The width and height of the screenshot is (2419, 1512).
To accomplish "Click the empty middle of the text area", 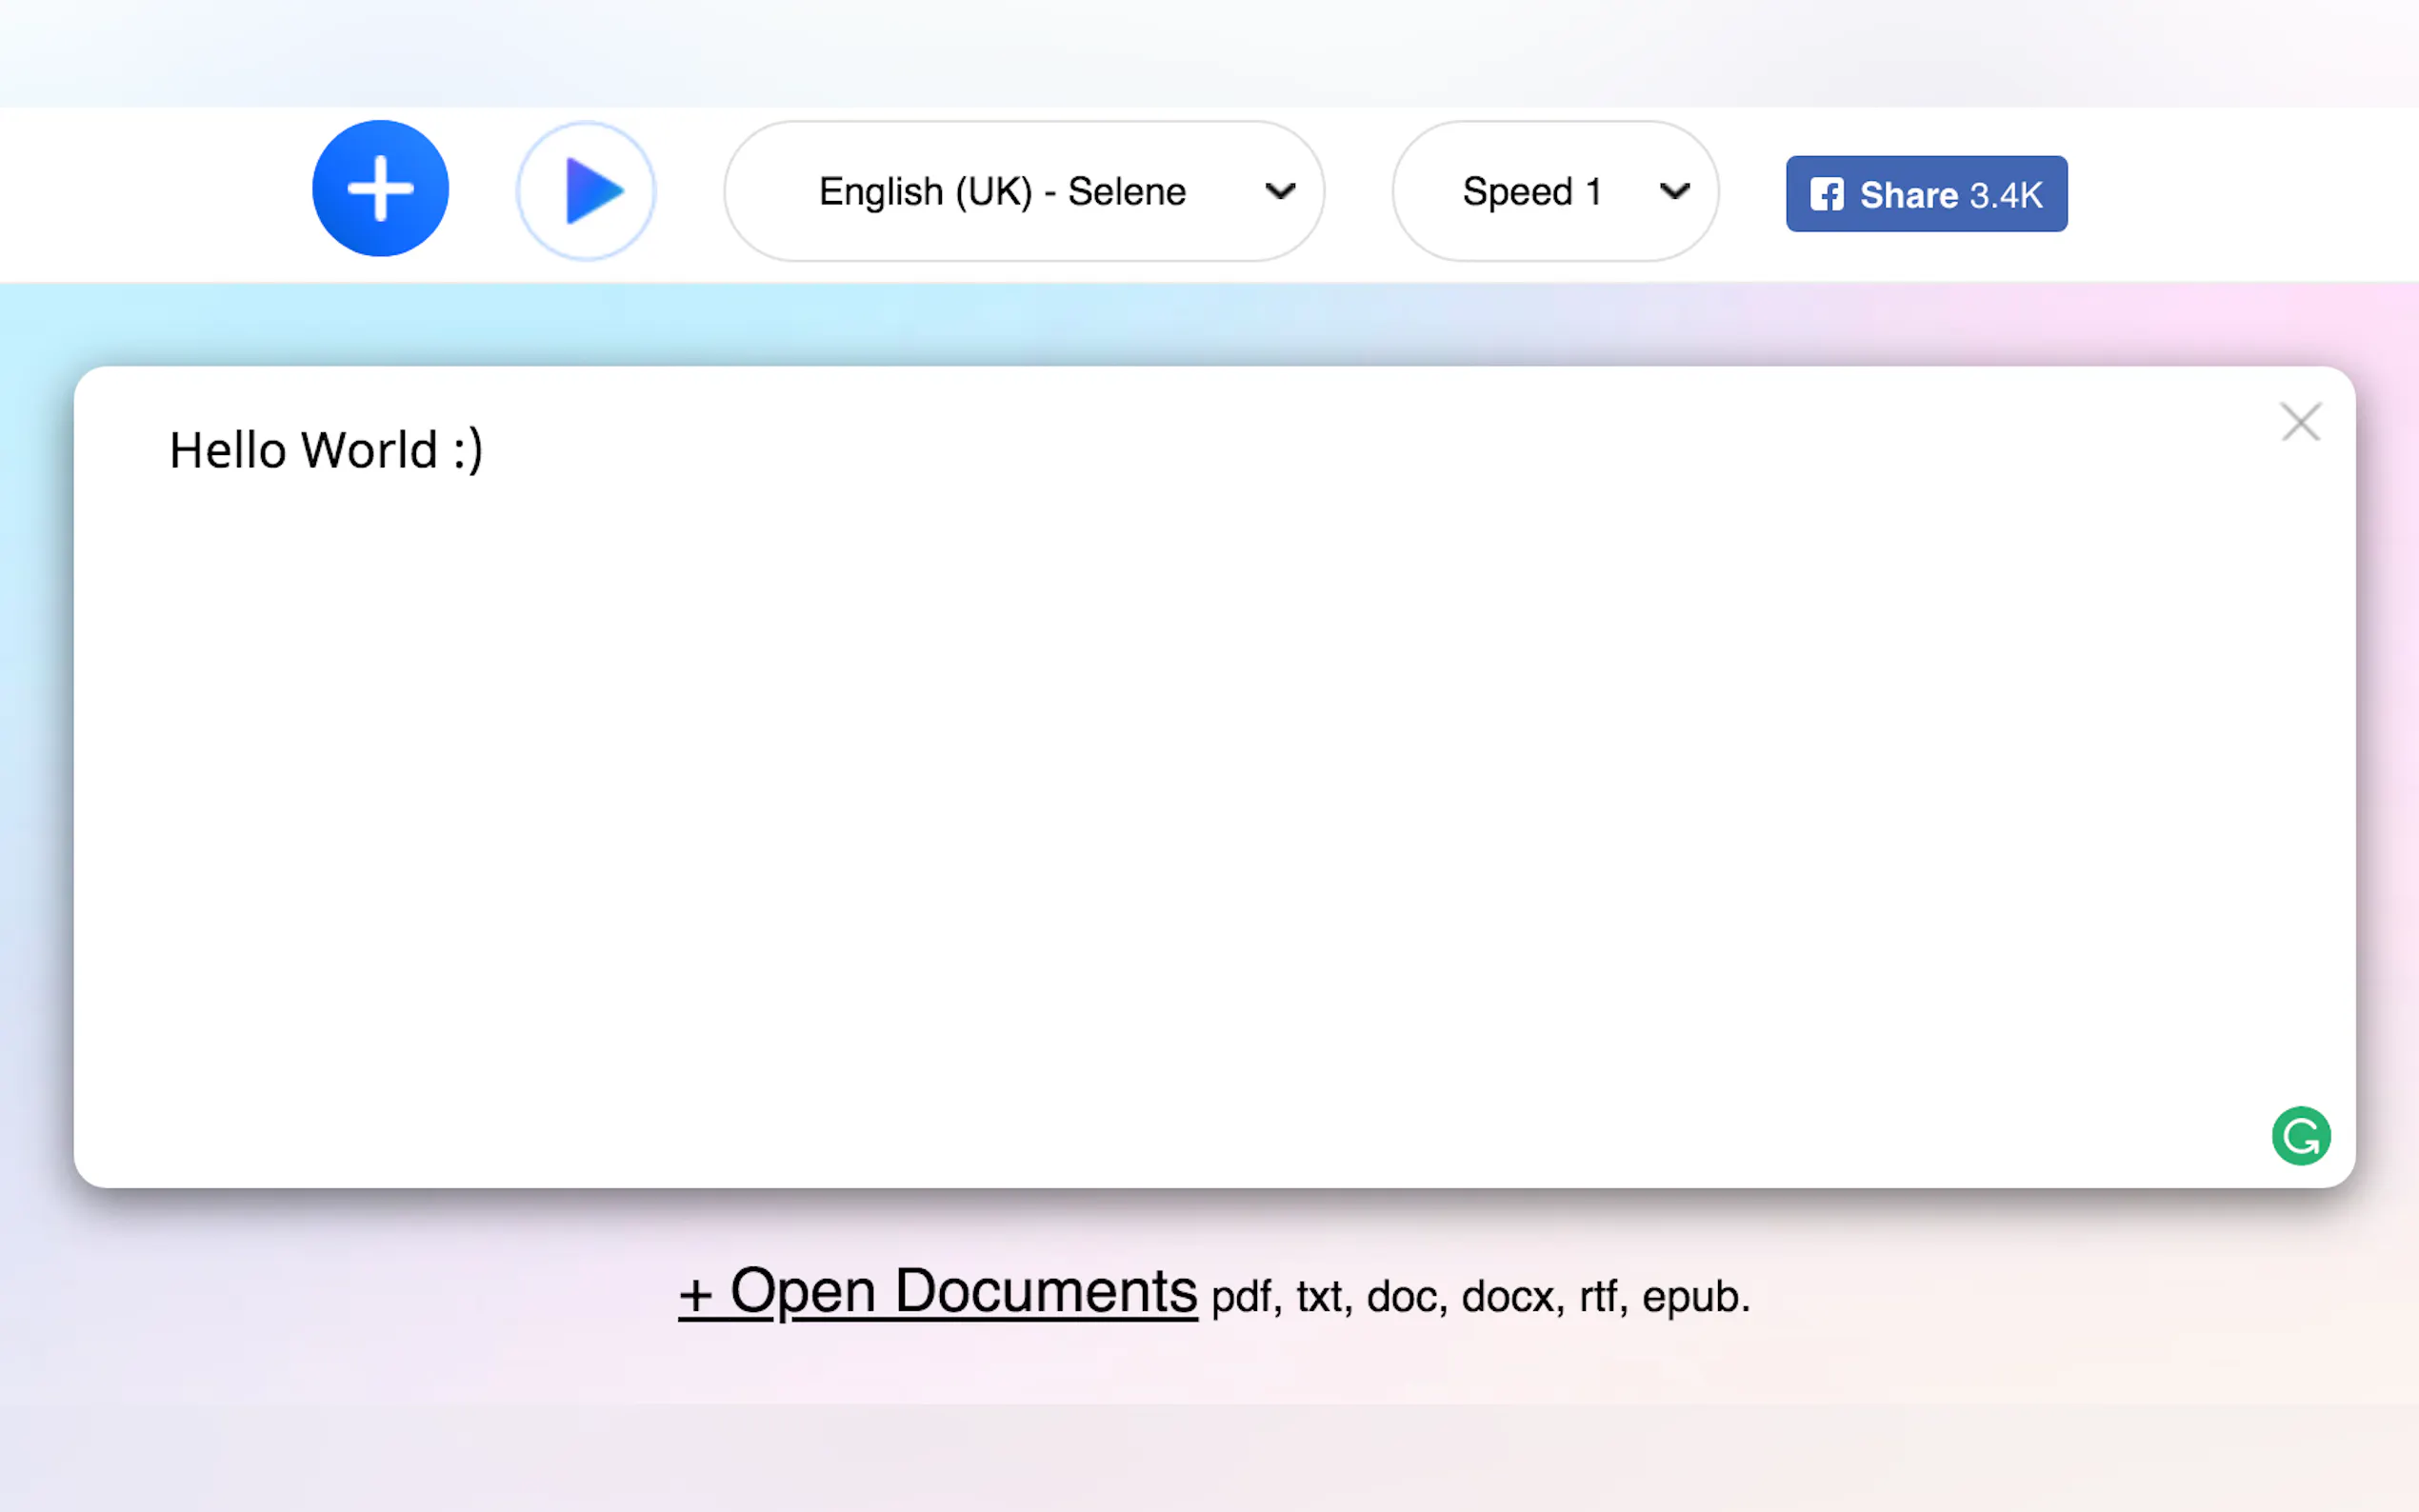I will pos(1213,800).
